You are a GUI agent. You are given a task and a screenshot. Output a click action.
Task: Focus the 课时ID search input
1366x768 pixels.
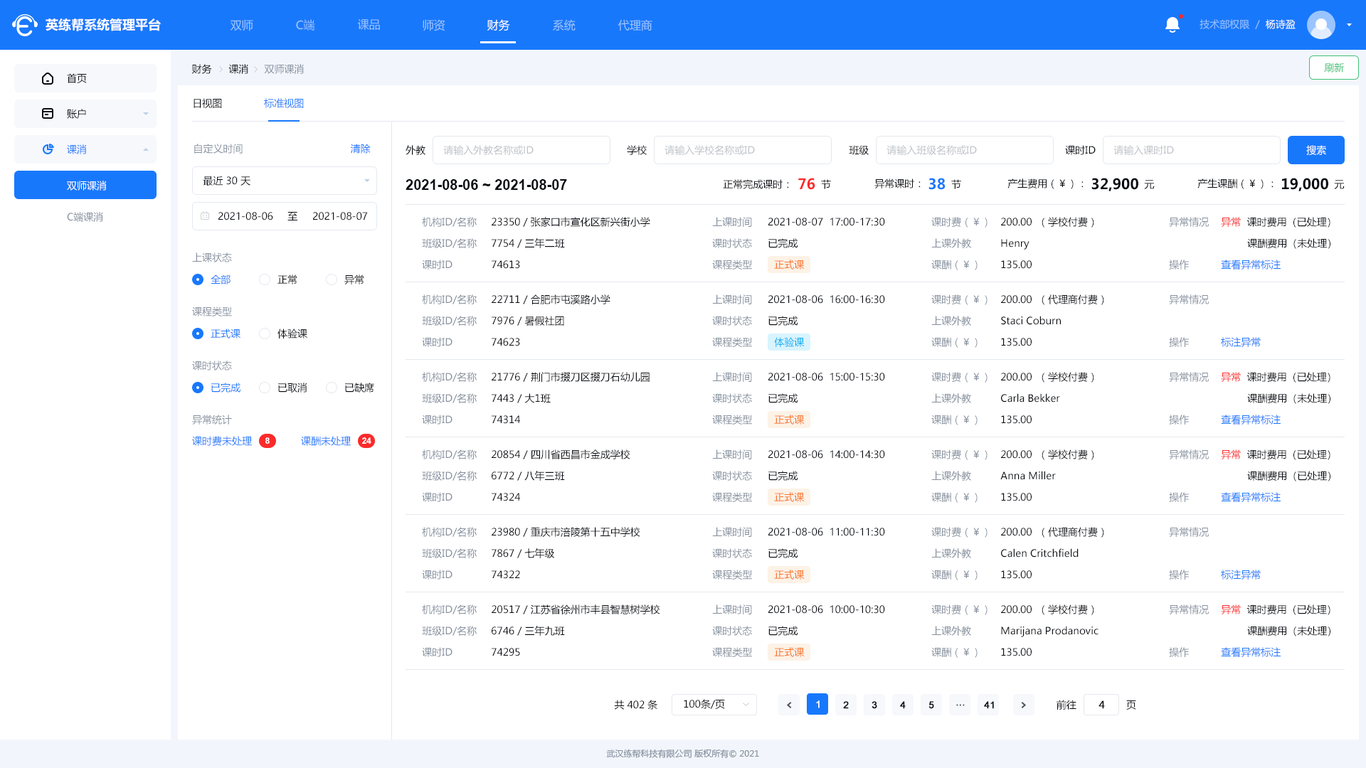pyautogui.click(x=1191, y=150)
